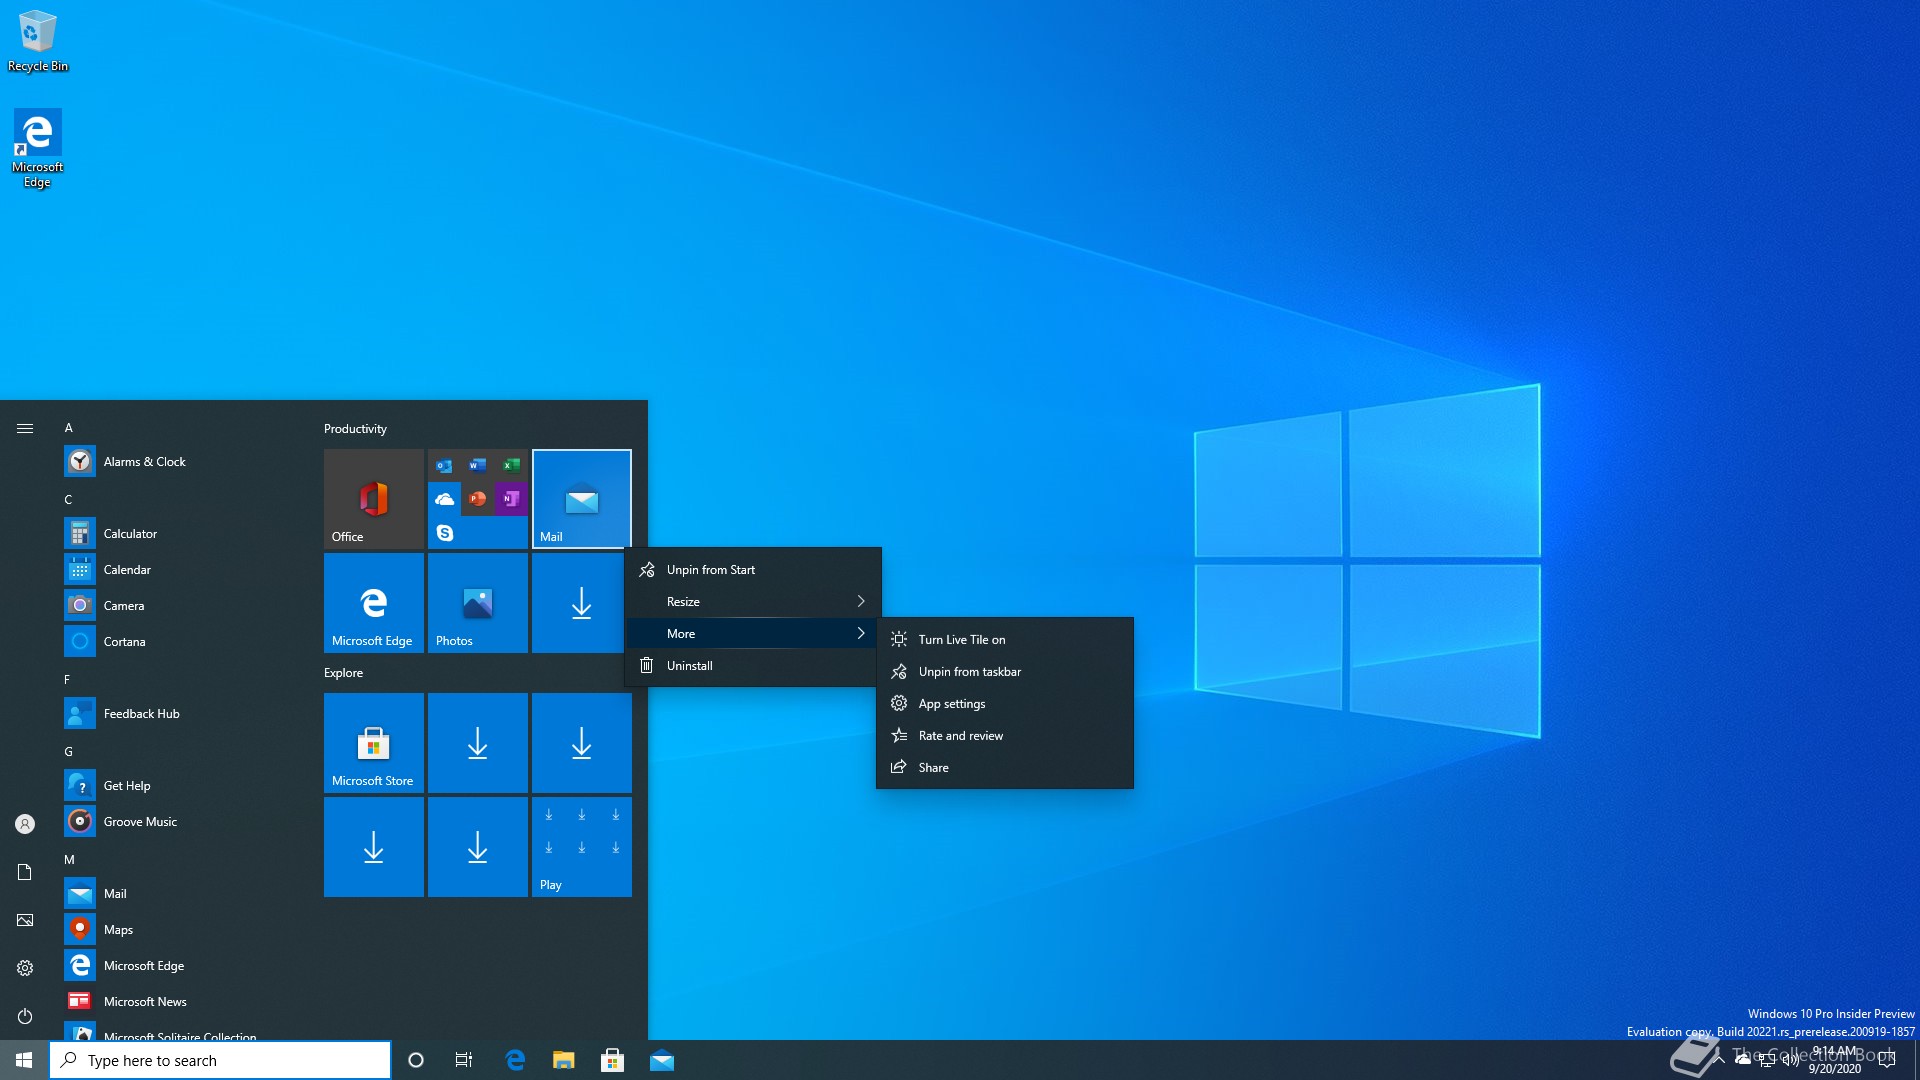Open Mail from taskbar
The image size is (1920, 1080).
(x=662, y=1060)
